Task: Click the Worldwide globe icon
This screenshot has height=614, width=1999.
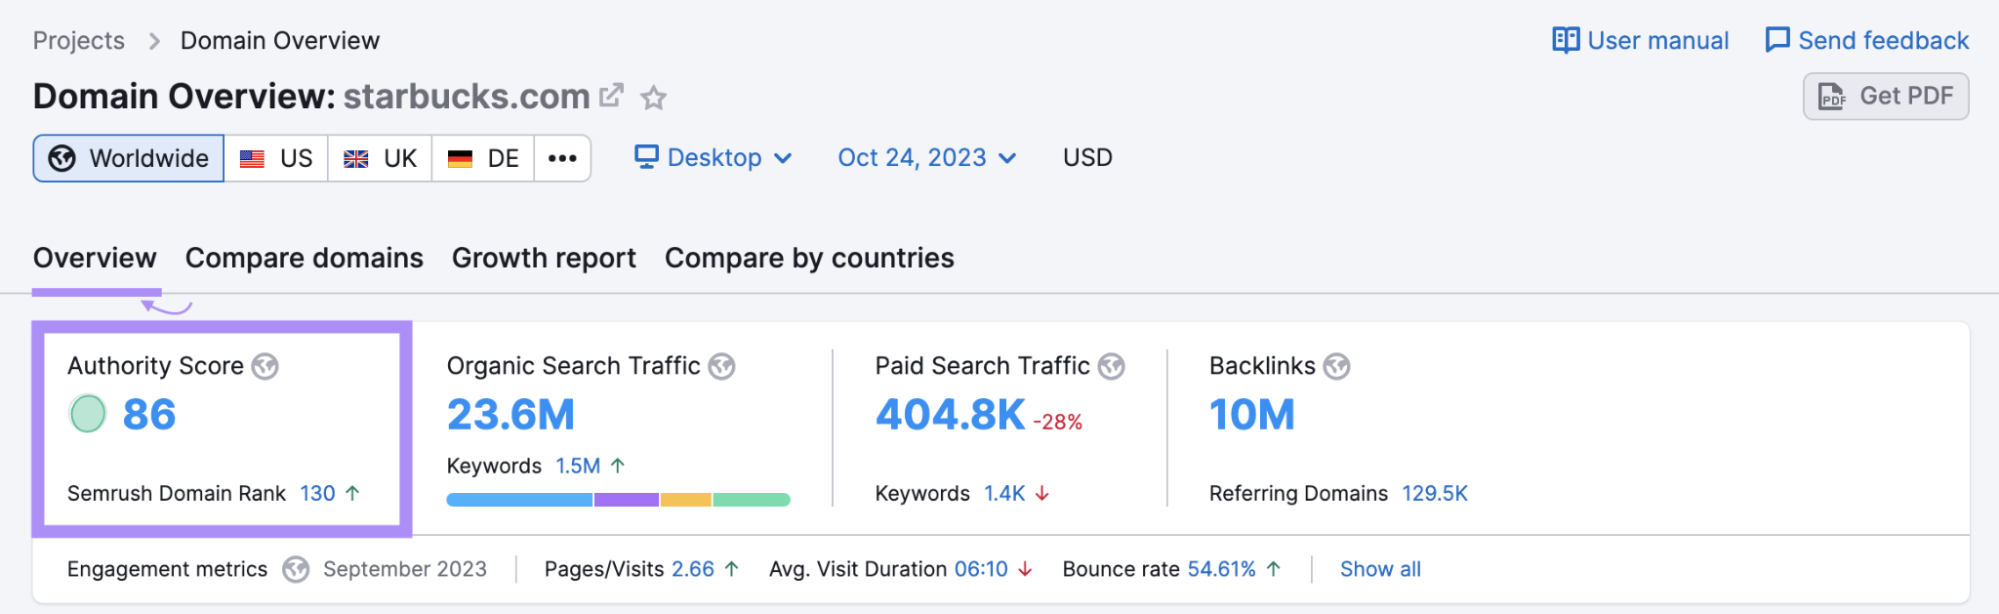Action: [x=62, y=158]
